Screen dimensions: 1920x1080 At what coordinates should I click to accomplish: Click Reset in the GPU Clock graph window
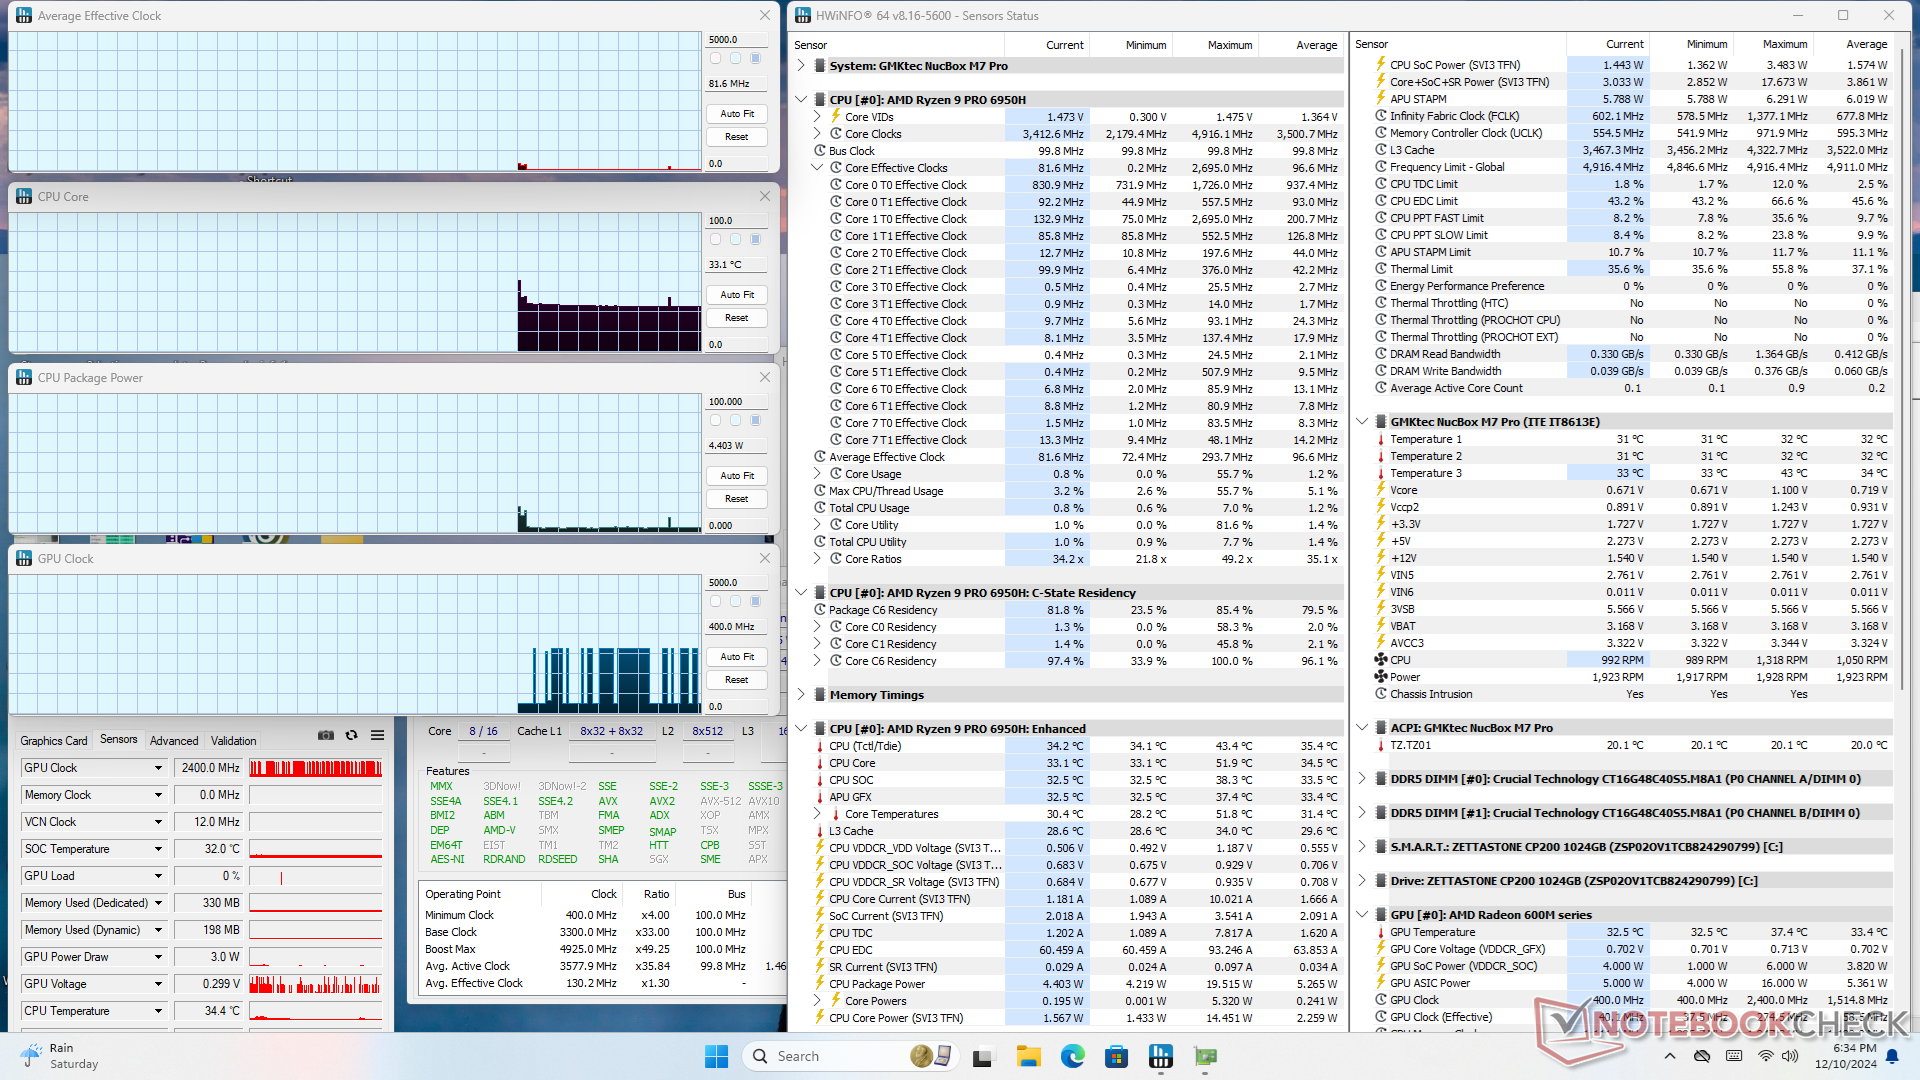point(737,680)
